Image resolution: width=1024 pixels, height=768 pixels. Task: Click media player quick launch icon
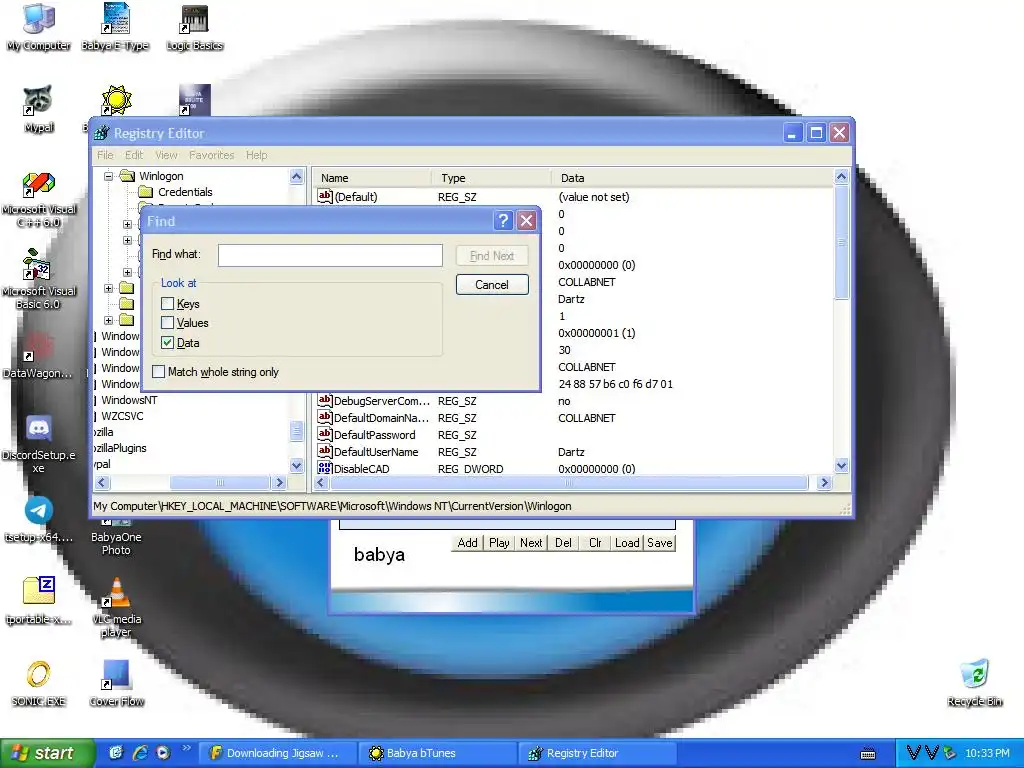tap(163, 753)
